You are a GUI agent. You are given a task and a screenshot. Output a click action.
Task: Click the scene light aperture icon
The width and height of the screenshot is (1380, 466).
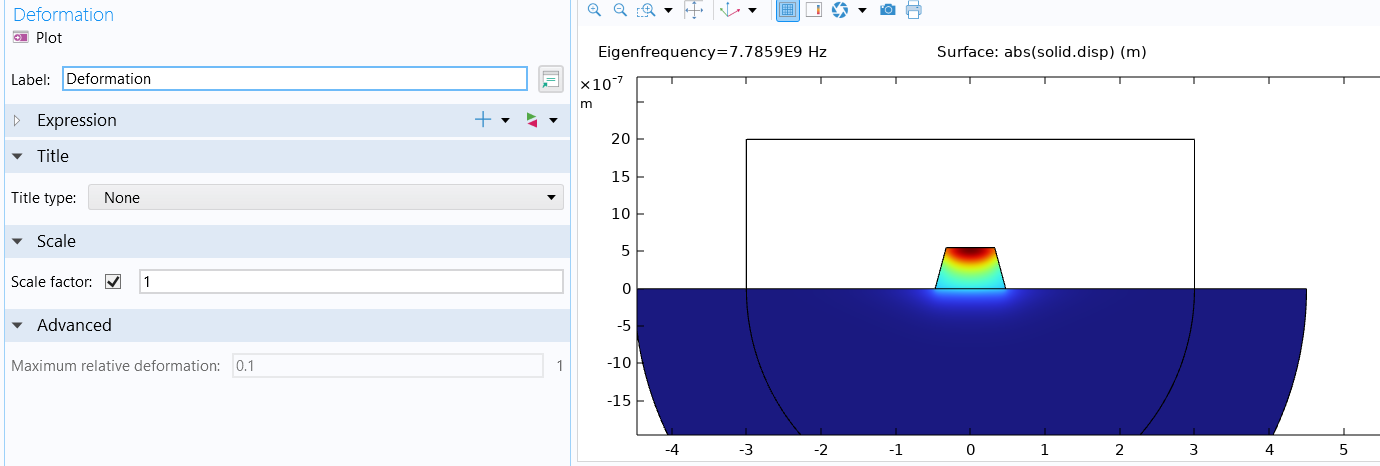pos(840,10)
